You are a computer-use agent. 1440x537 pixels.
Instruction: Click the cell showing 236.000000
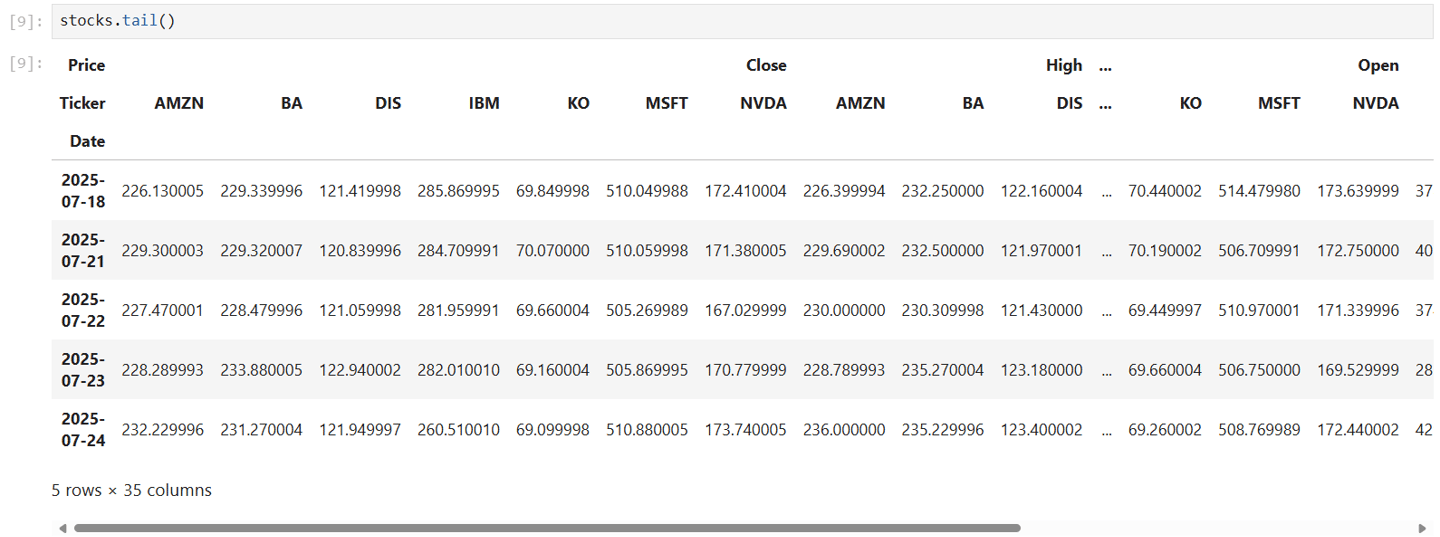coord(844,429)
